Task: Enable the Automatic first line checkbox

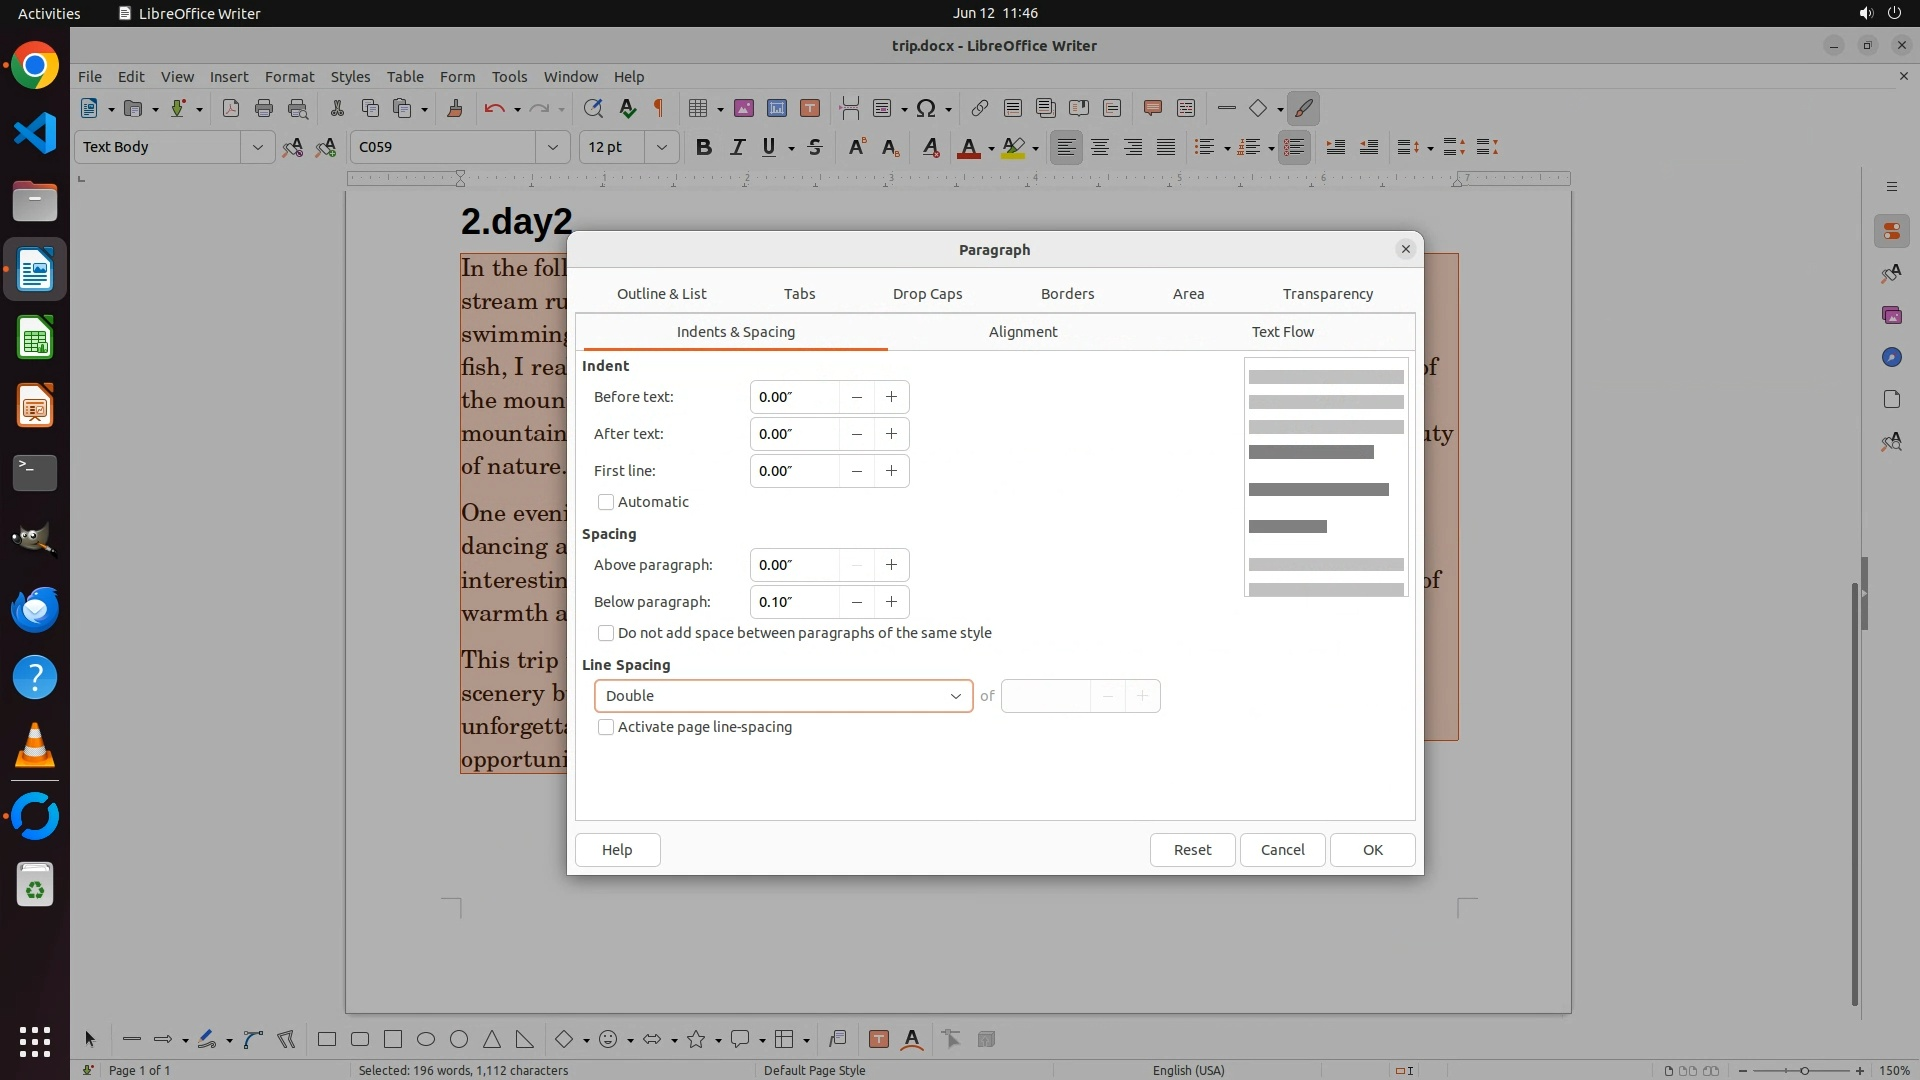Action: (606, 502)
